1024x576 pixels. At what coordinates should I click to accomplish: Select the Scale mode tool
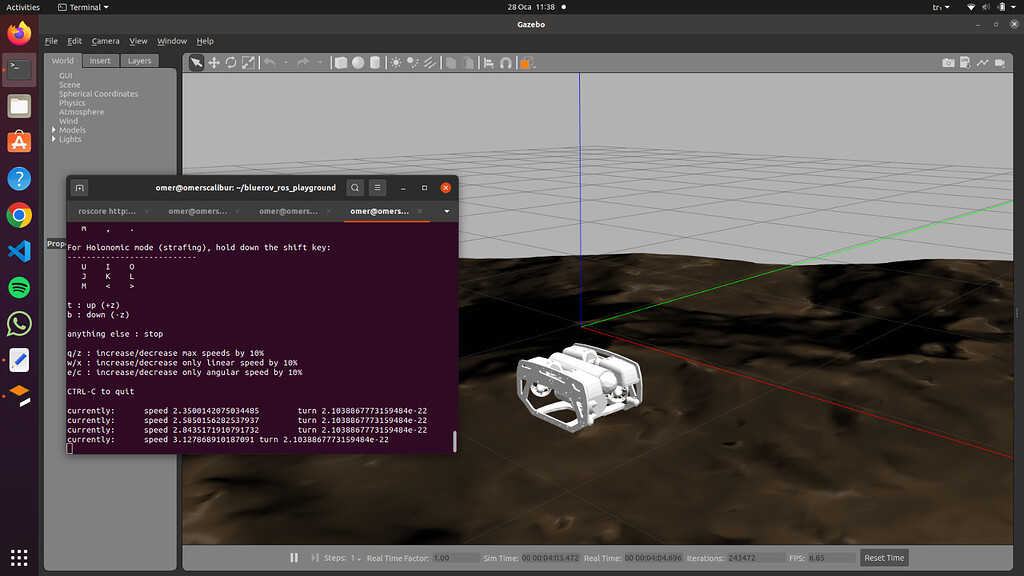point(247,62)
